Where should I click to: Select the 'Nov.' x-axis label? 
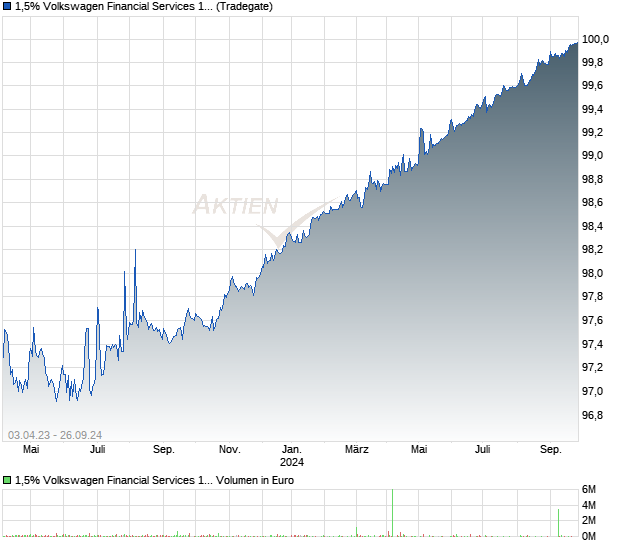[229, 450]
